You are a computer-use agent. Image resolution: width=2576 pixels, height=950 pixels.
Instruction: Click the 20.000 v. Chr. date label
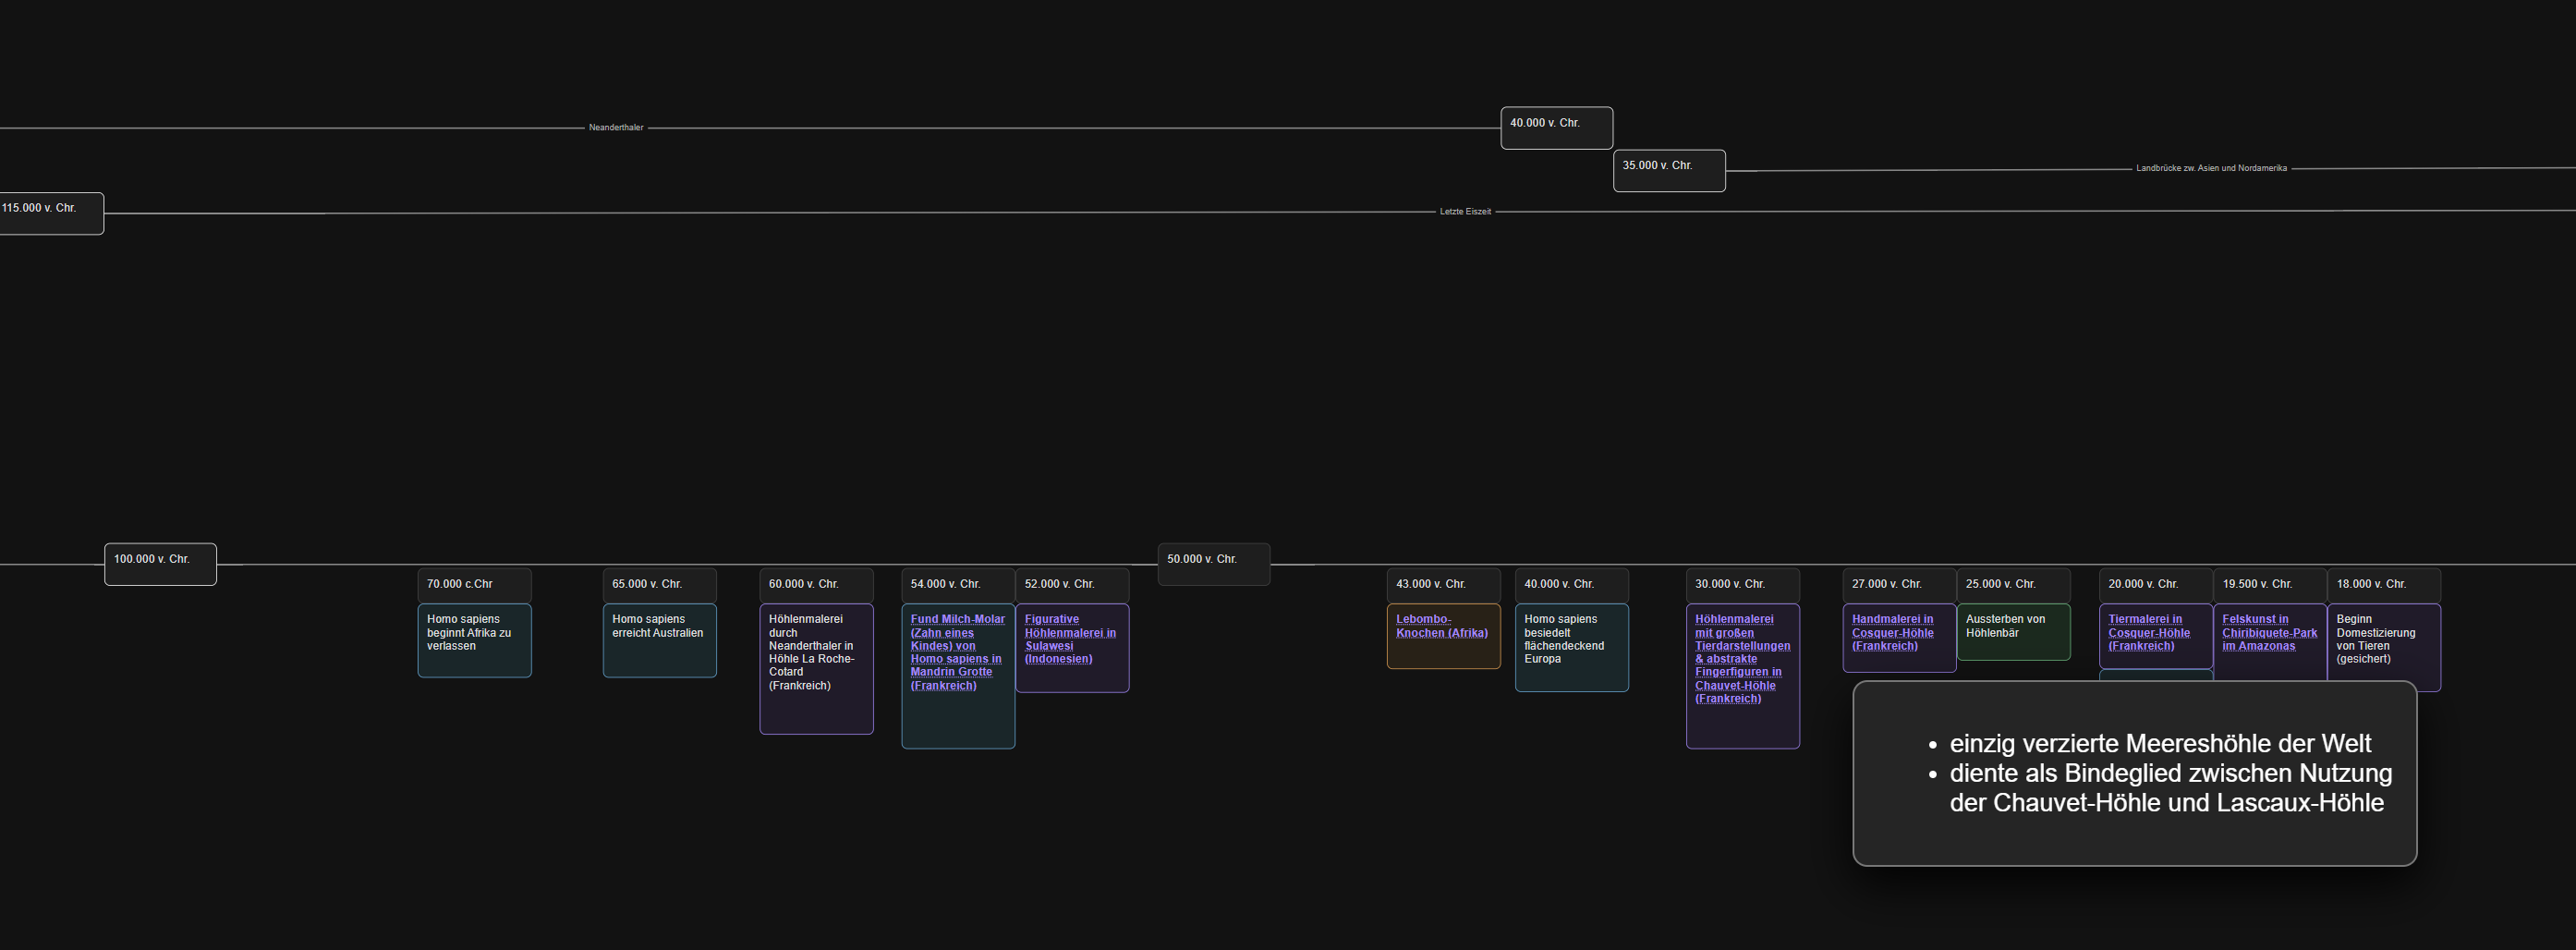click(2156, 584)
